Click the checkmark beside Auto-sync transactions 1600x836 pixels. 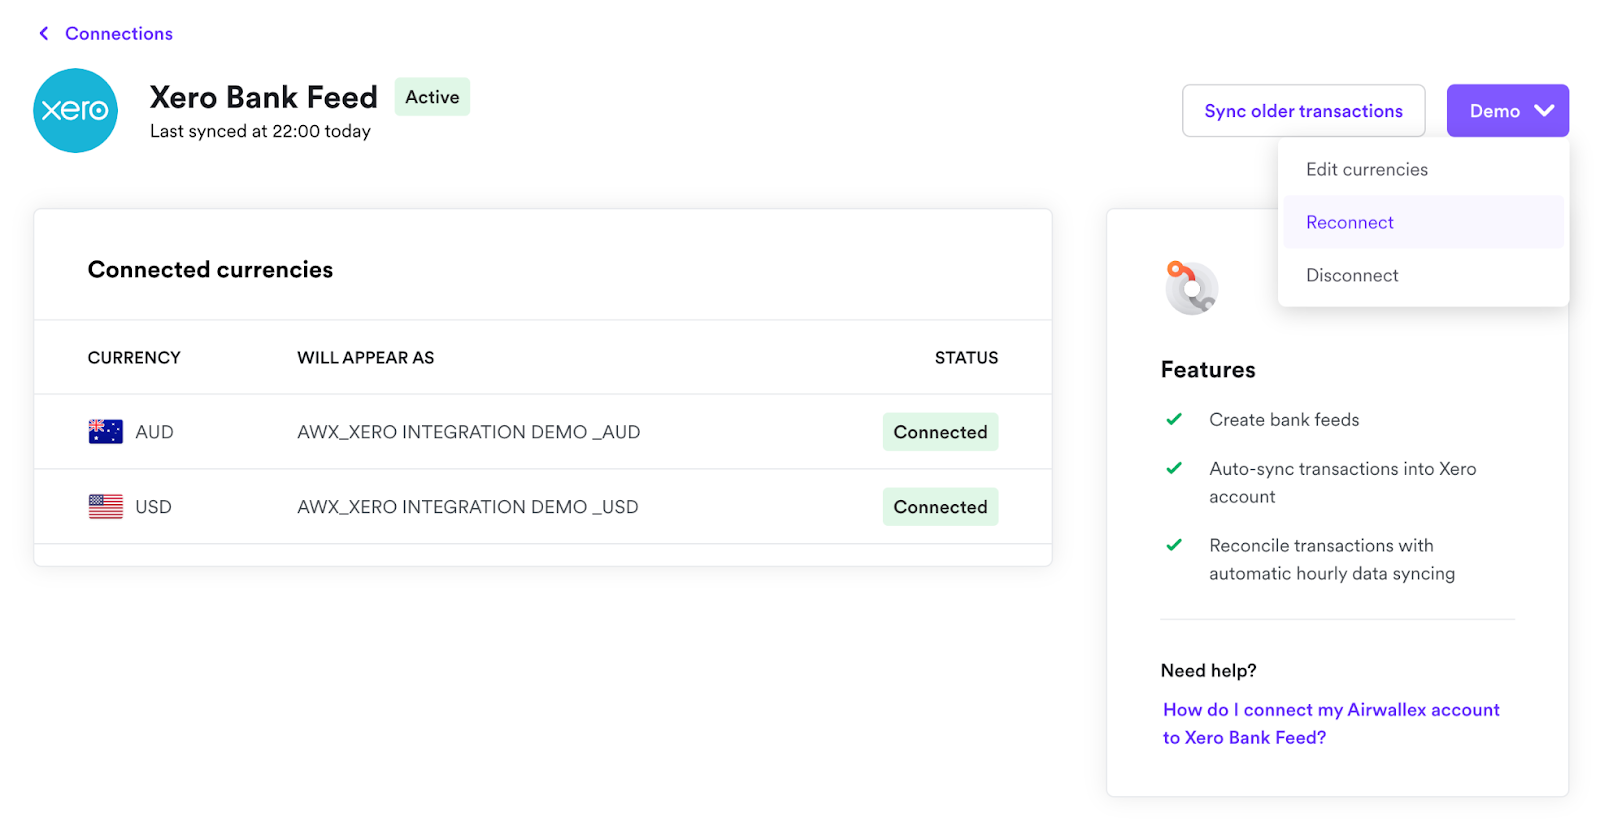coord(1174,468)
